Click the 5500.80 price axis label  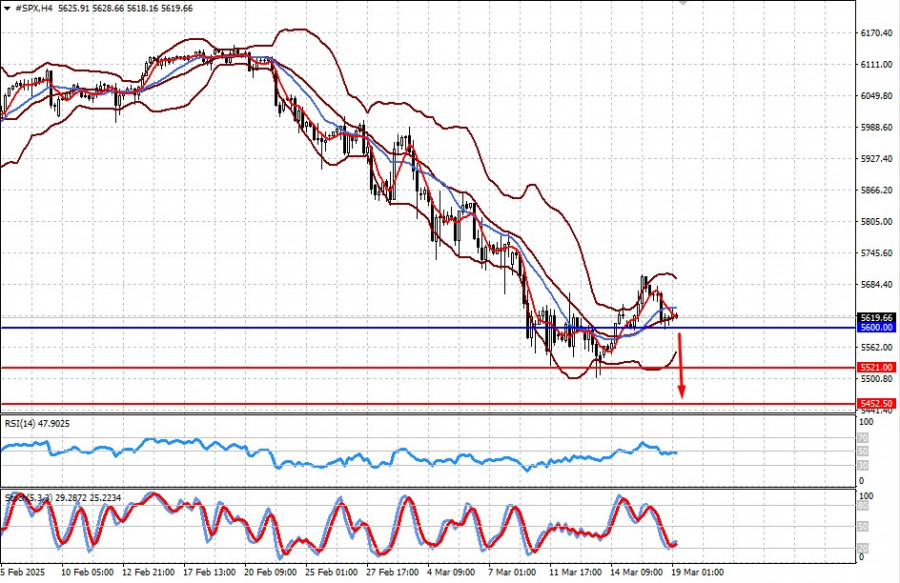tap(876, 379)
